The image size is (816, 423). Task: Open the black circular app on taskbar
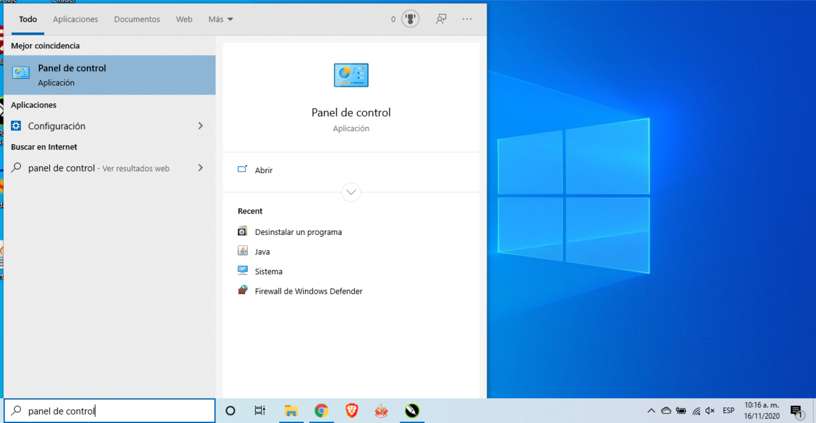412,411
